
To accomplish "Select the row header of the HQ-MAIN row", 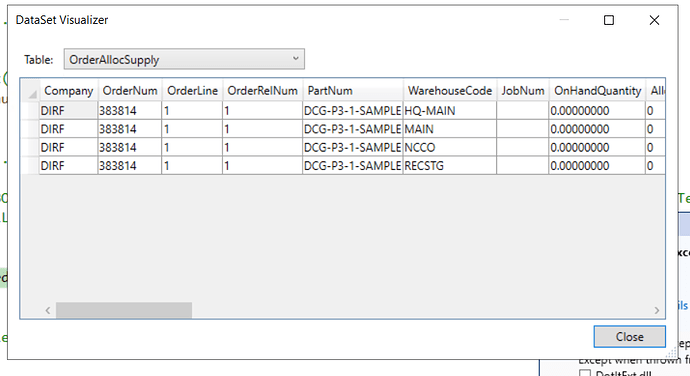I will 30,111.
